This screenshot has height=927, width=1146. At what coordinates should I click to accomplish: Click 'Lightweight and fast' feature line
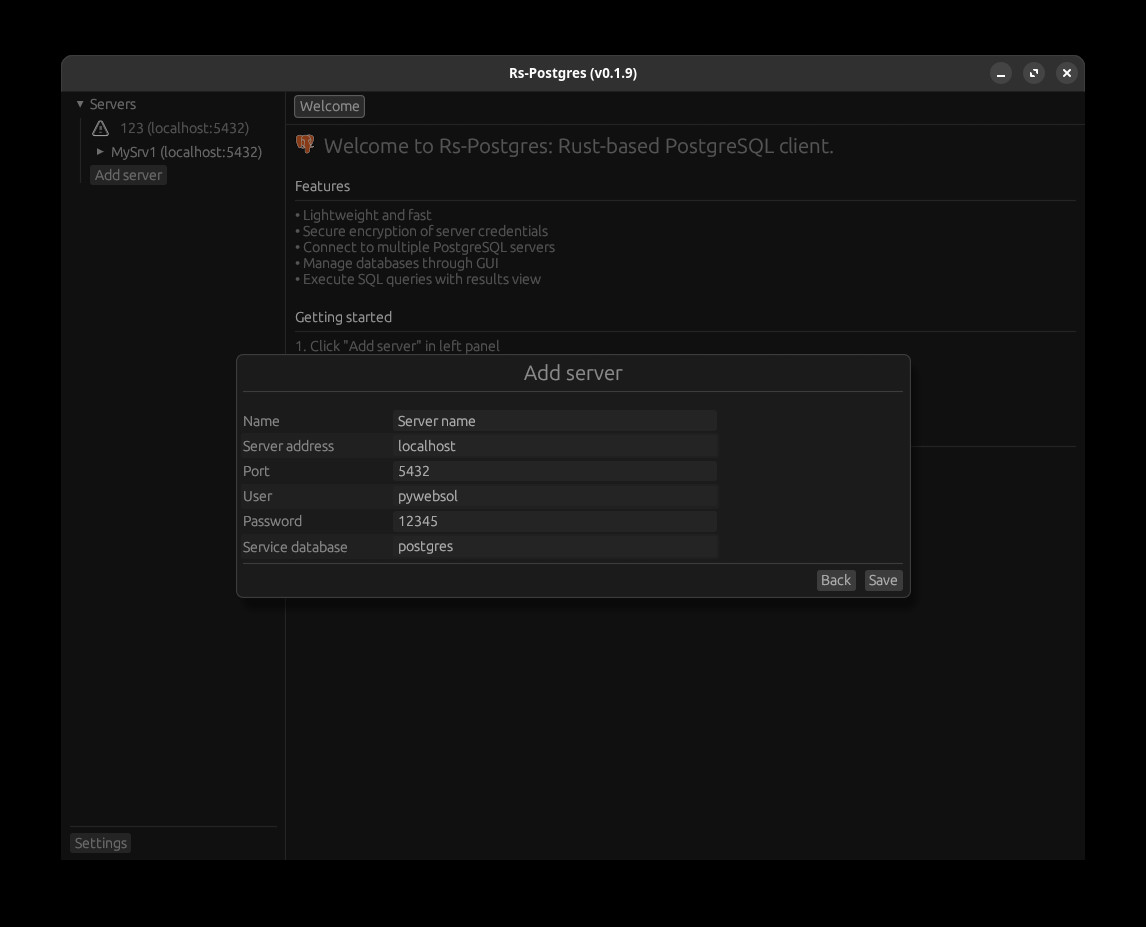367,215
